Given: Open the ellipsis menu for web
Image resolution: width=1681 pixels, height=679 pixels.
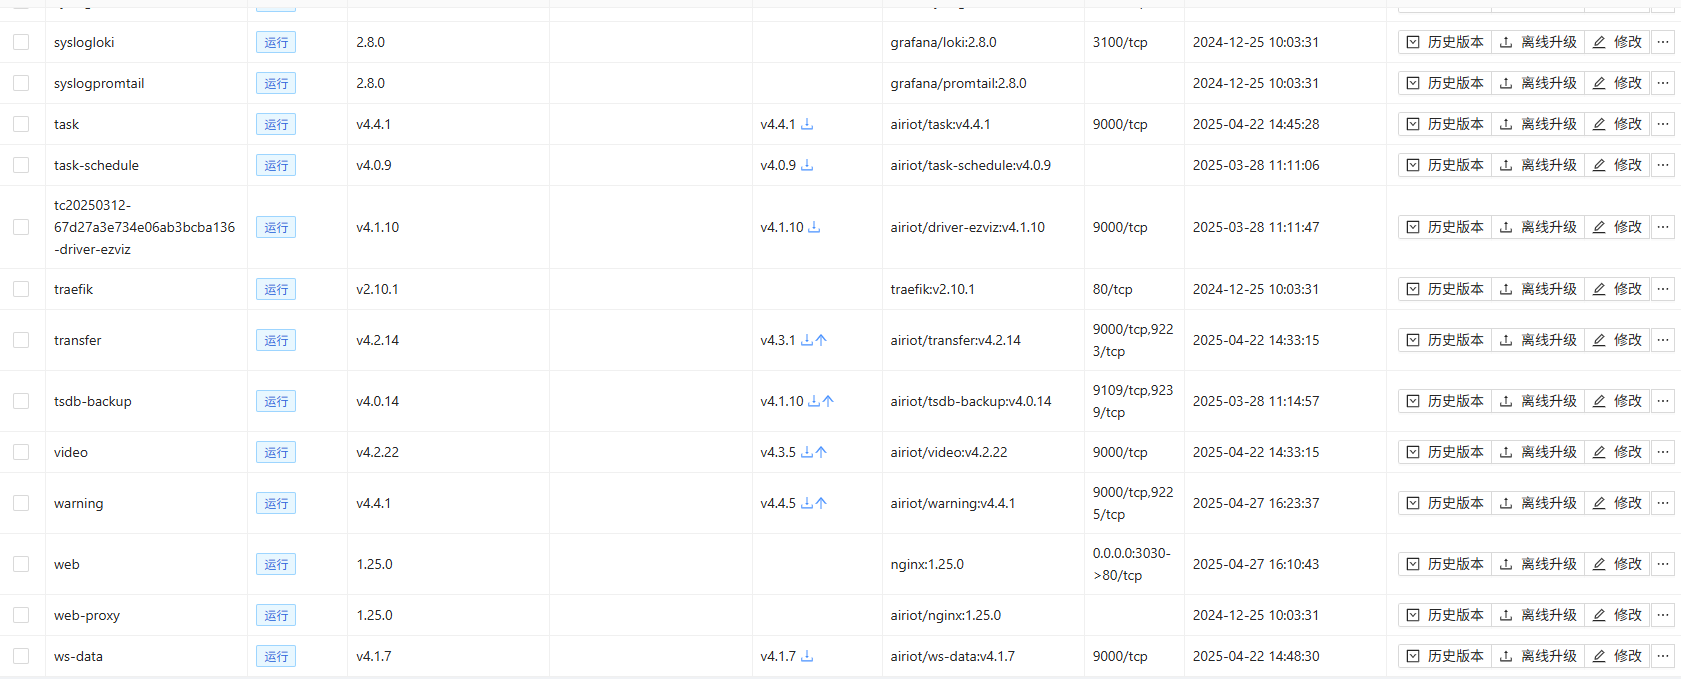Looking at the screenshot, I should pos(1663,564).
